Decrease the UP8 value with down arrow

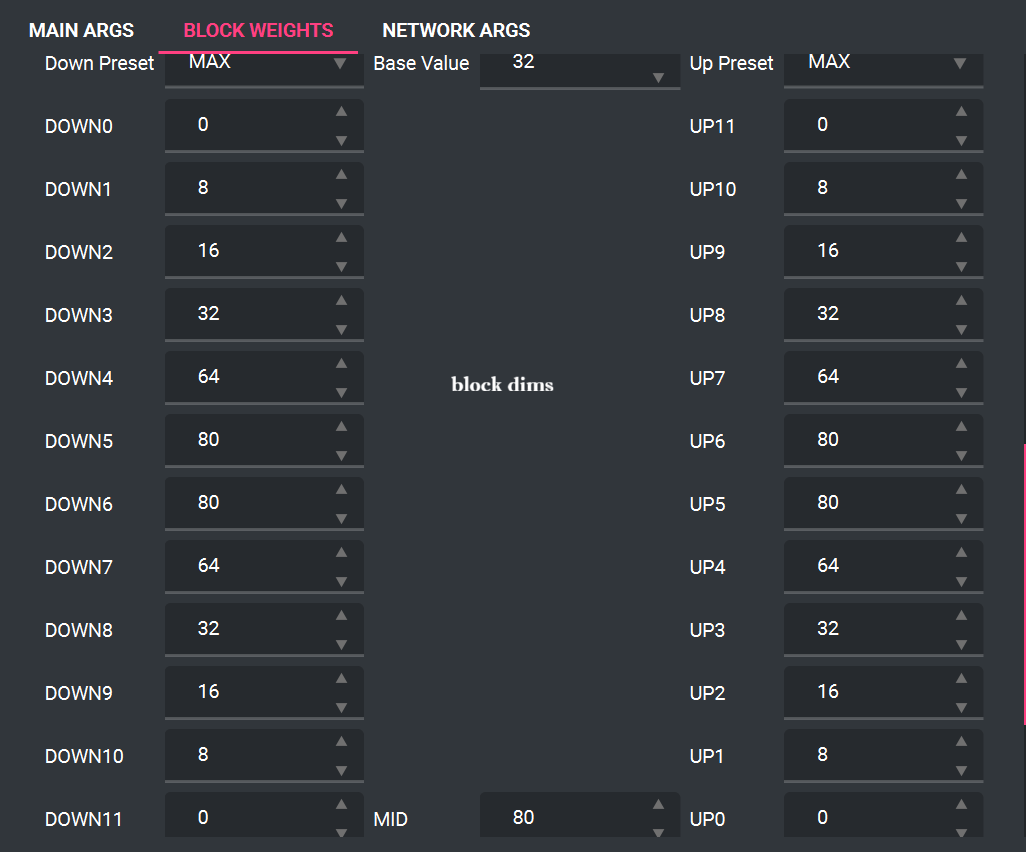coord(961,330)
